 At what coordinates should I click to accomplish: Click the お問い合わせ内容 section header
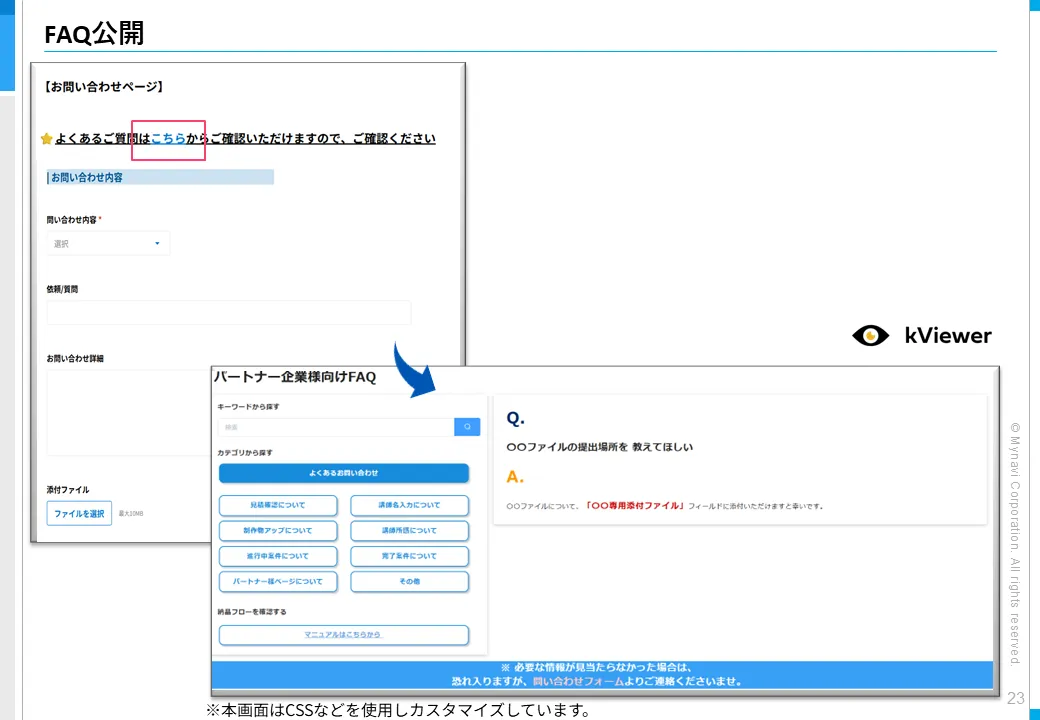[160, 177]
